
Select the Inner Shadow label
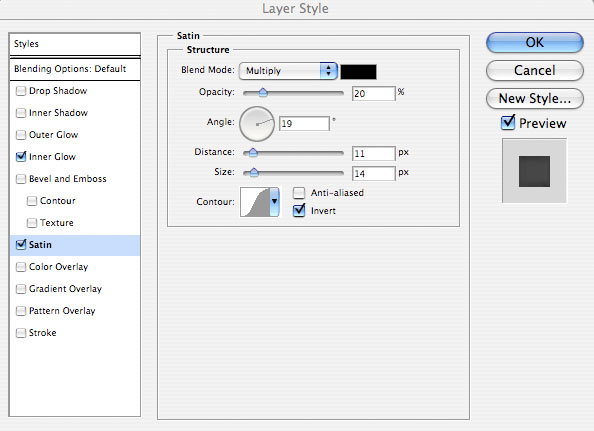[x=58, y=113]
